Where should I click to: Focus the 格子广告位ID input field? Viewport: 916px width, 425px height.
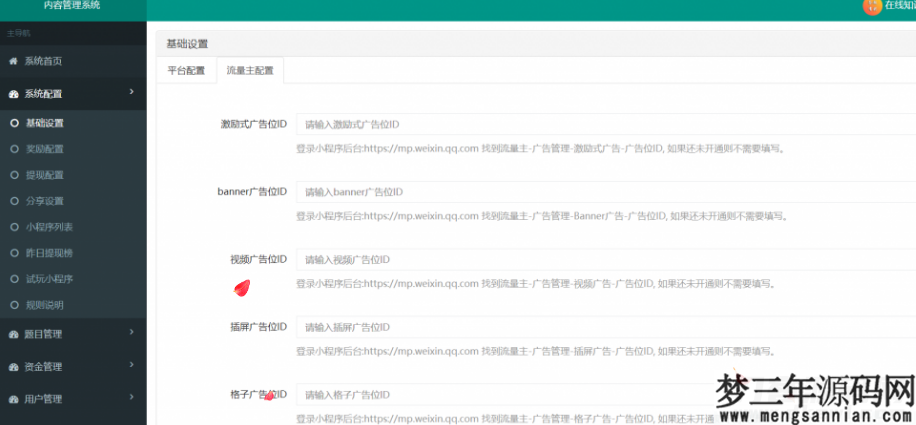(x=606, y=395)
